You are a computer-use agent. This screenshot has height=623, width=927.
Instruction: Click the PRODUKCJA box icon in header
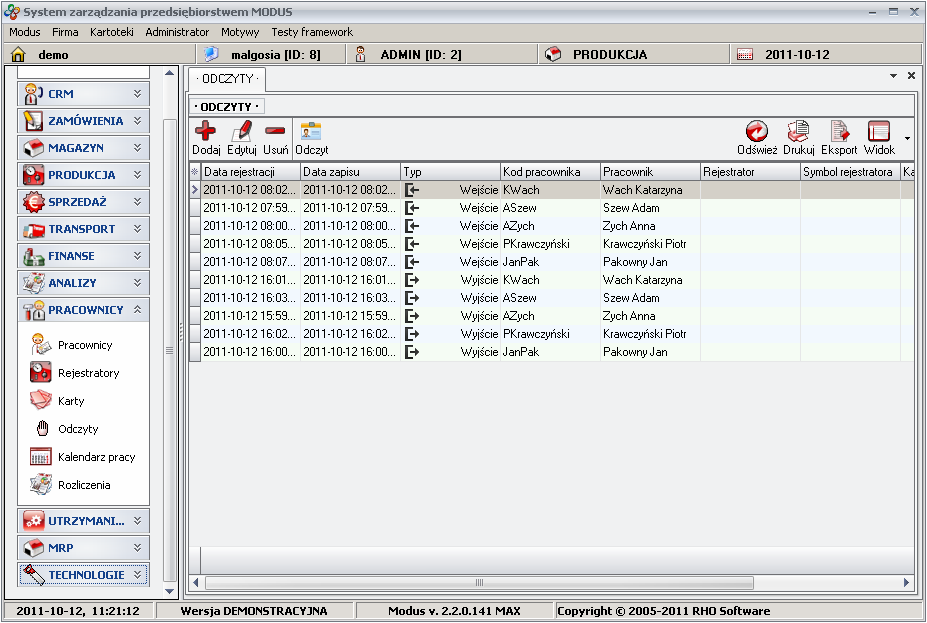tap(553, 54)
